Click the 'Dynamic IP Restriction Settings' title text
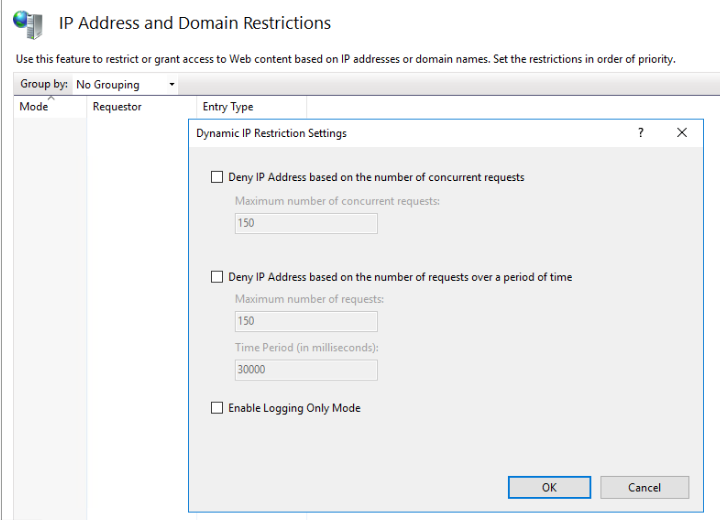This screenshot has width=720, height=520. pyautogui.click(x=271, y=133)
